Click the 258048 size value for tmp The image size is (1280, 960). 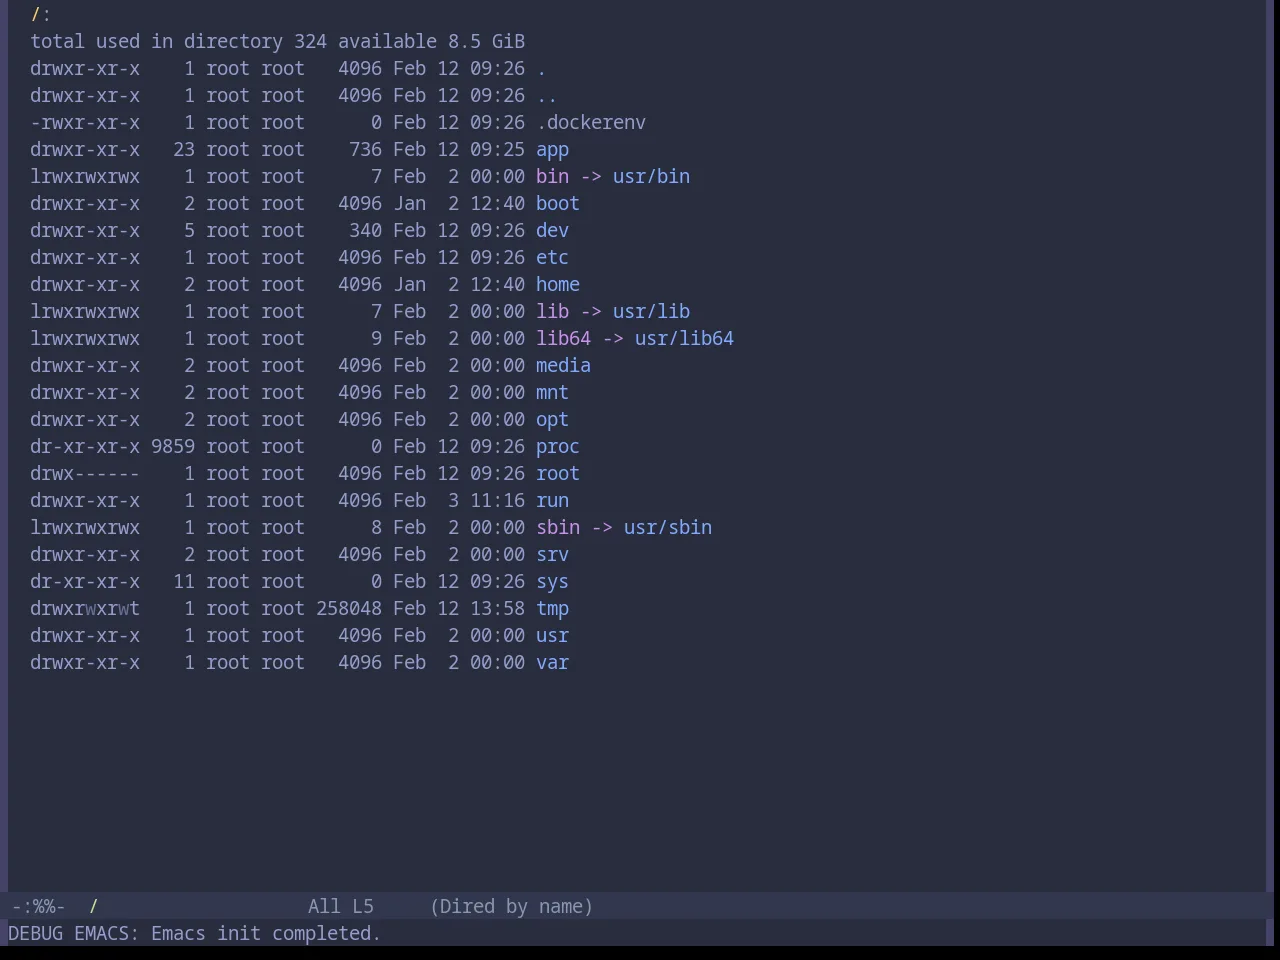pos(349,609)
